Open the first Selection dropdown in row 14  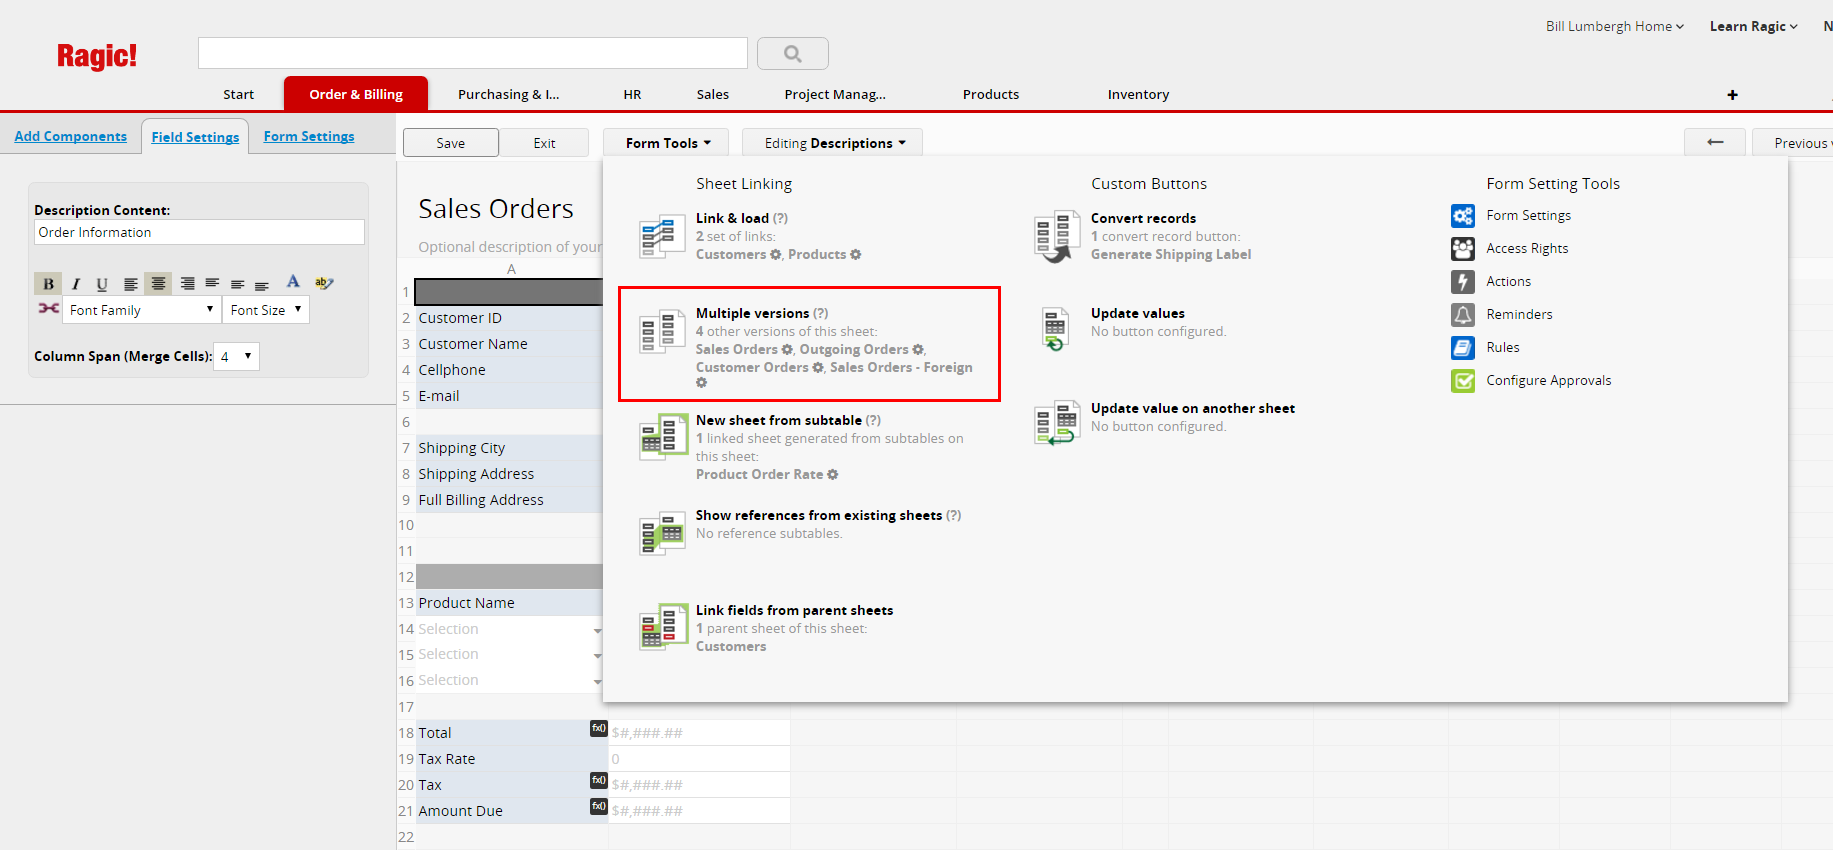597,630
